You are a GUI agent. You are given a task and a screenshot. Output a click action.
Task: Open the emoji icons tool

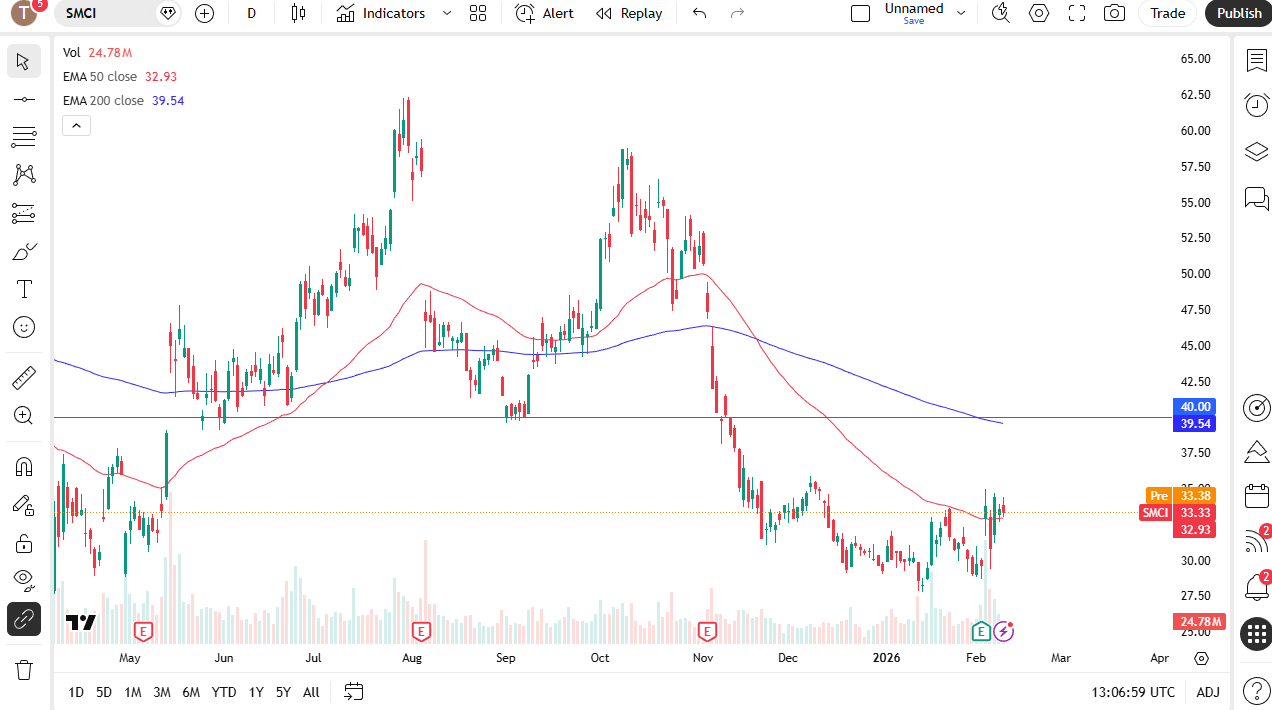point(24,327)
